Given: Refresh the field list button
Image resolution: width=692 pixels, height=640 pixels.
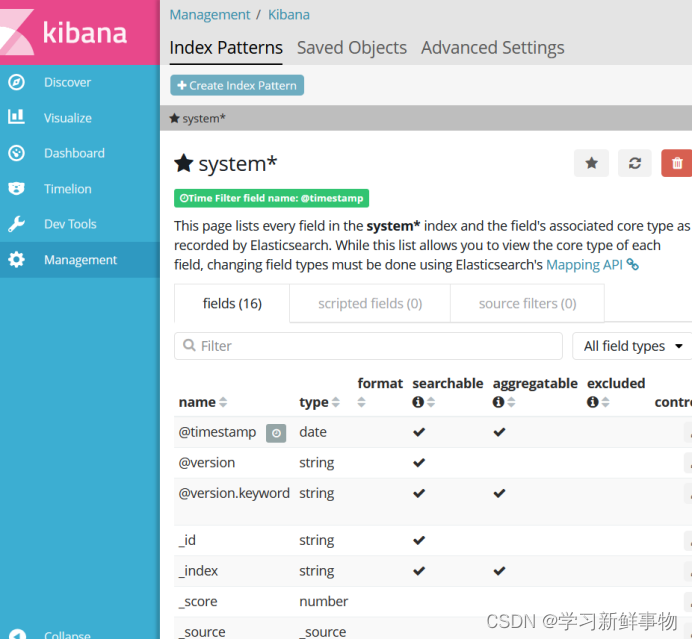Looking at the screenshot, I should pyautogui.click(x=635, y=163).
